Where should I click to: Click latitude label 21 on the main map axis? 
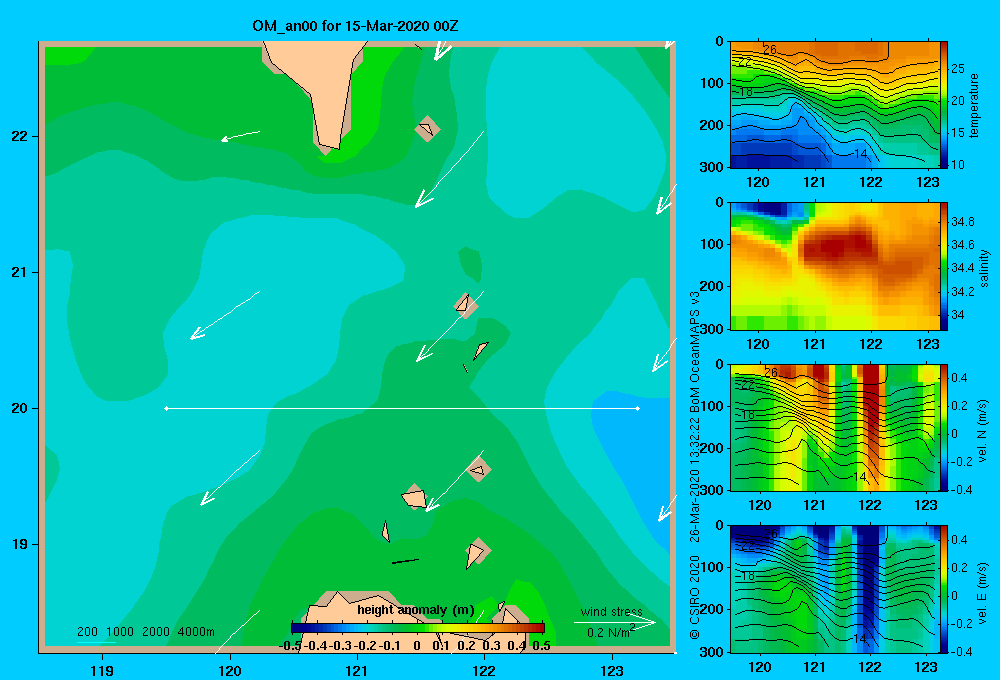(x=20, y=272)
